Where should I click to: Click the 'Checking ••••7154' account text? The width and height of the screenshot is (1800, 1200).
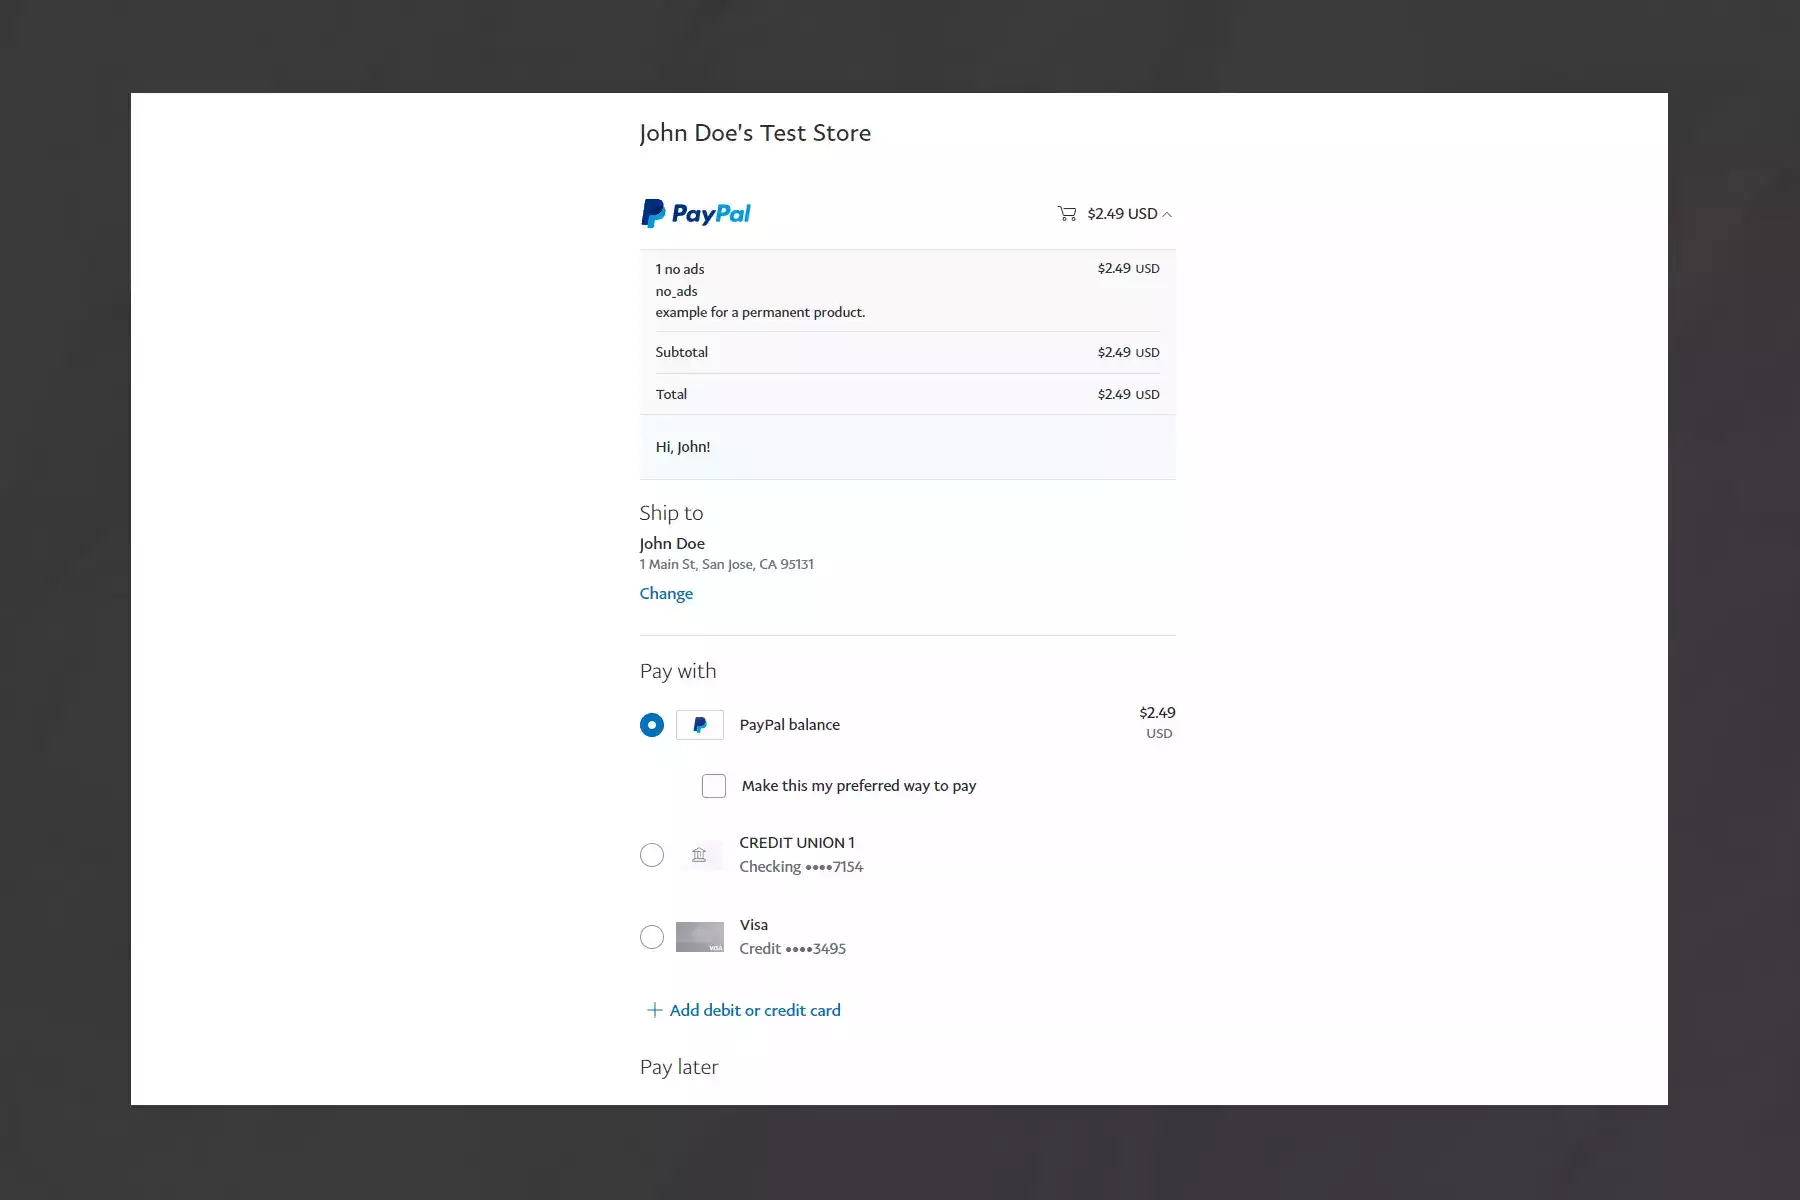pyautogui.click(x=801, y=867)
